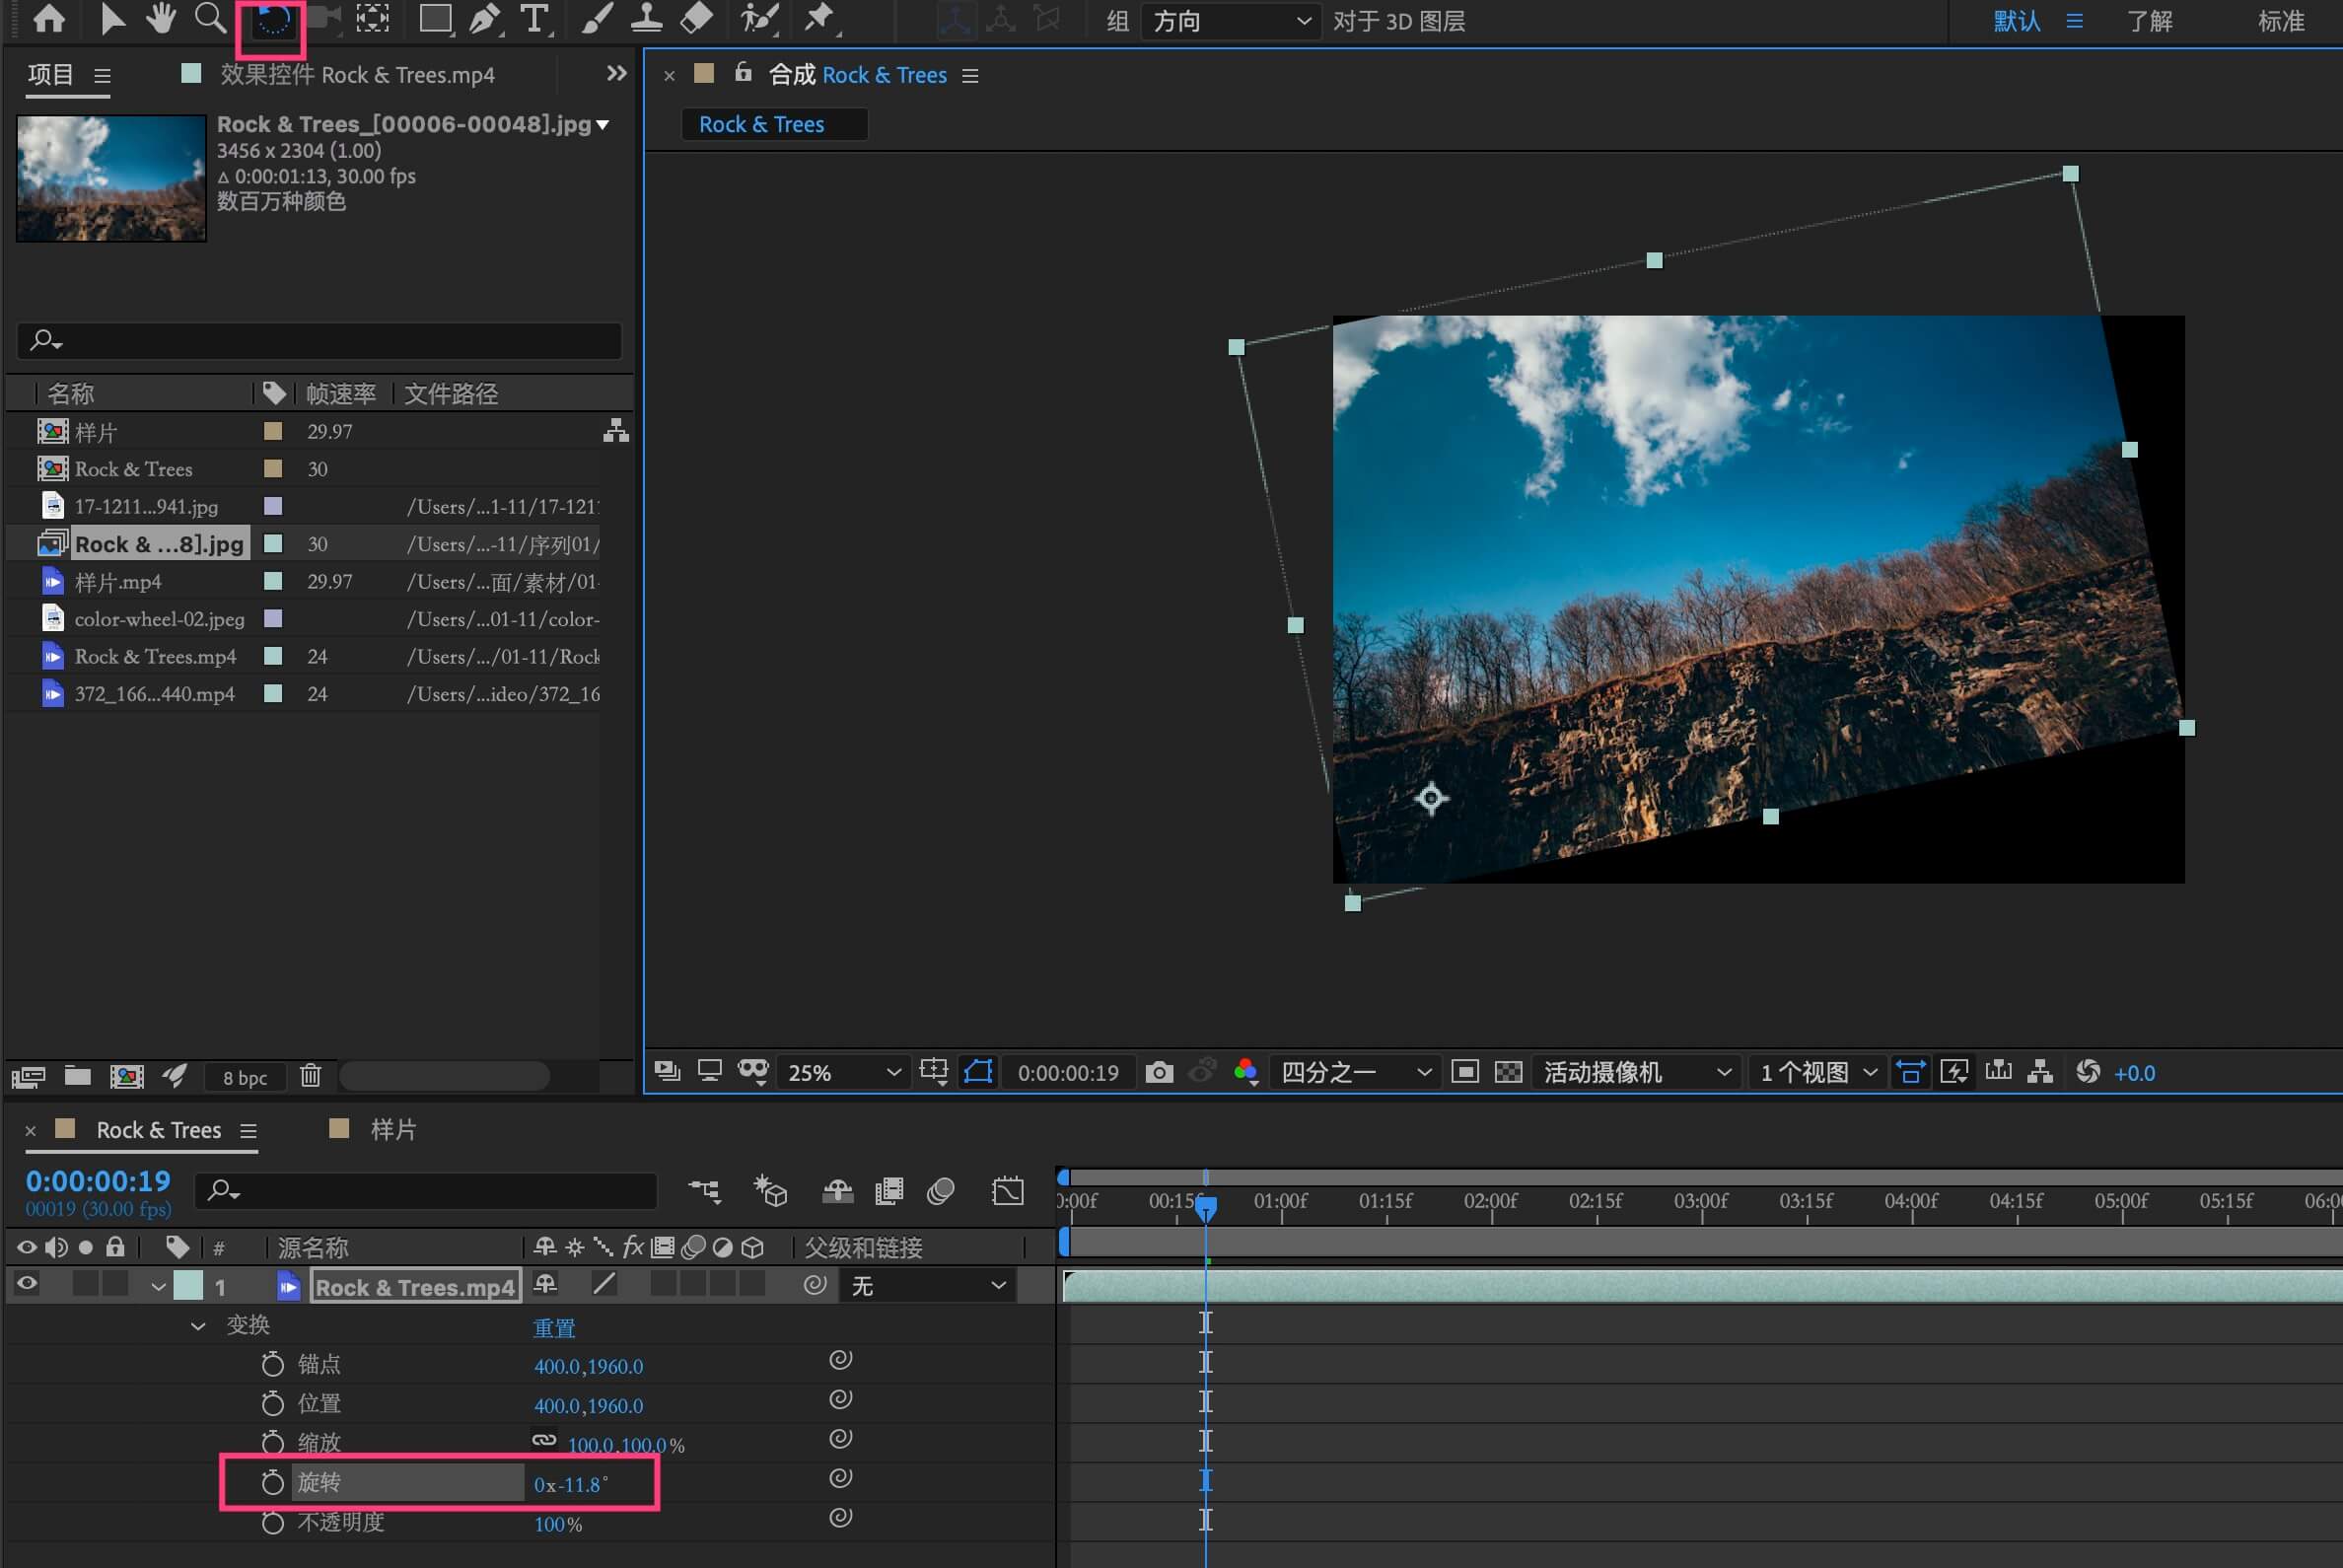
Task: Open the resolution 四分之一 dropdown
Action: pyautogui.click(x=1354, y=1072)
